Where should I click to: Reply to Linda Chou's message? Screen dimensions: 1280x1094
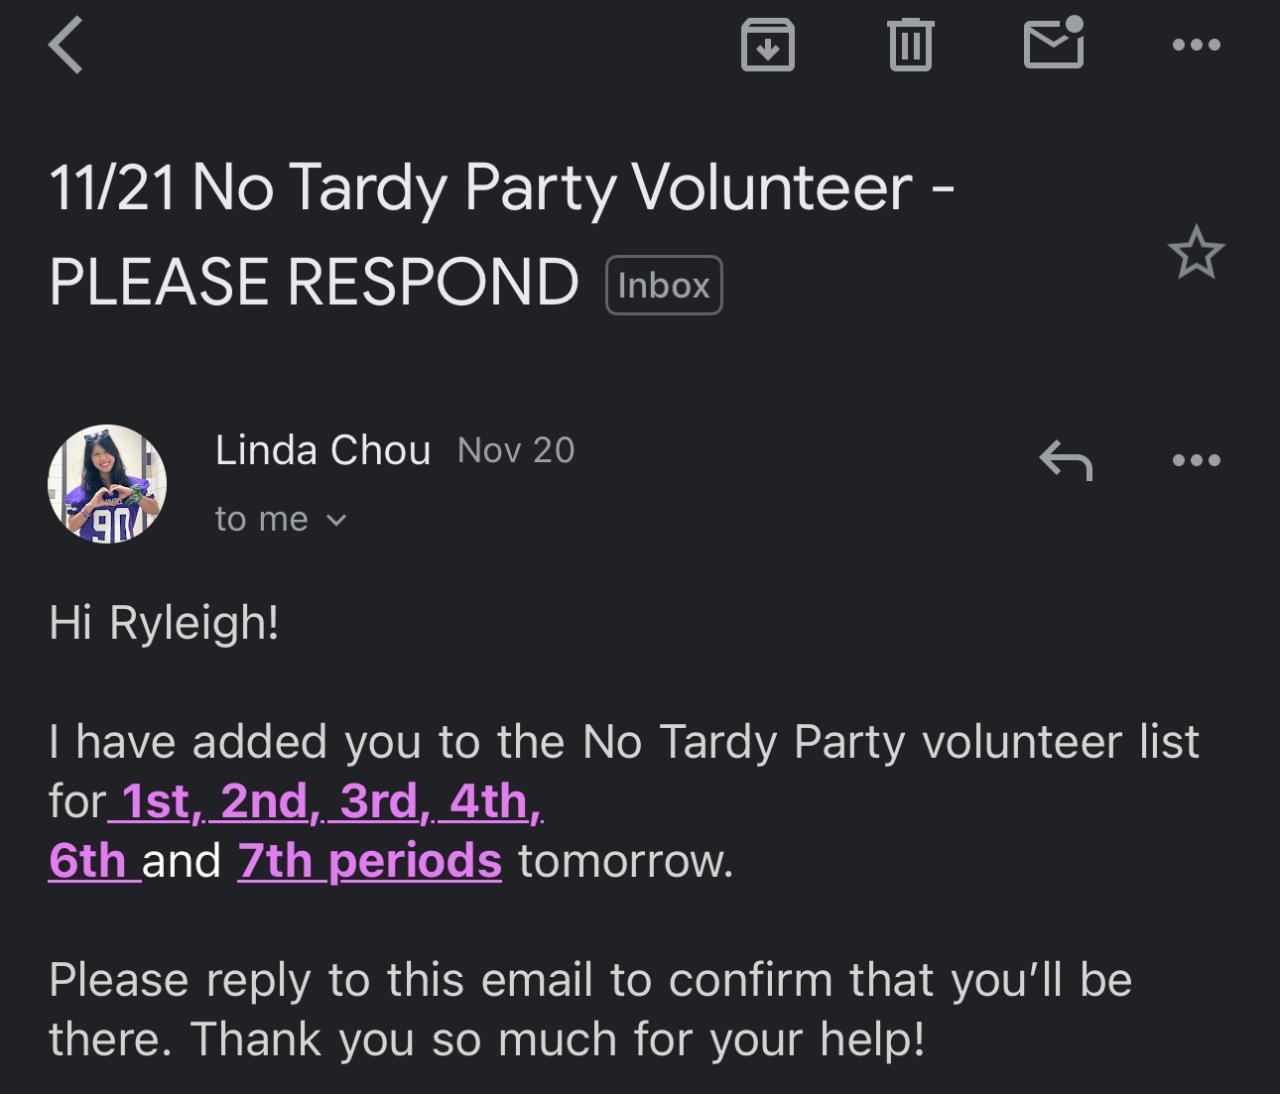(1066, 461)
